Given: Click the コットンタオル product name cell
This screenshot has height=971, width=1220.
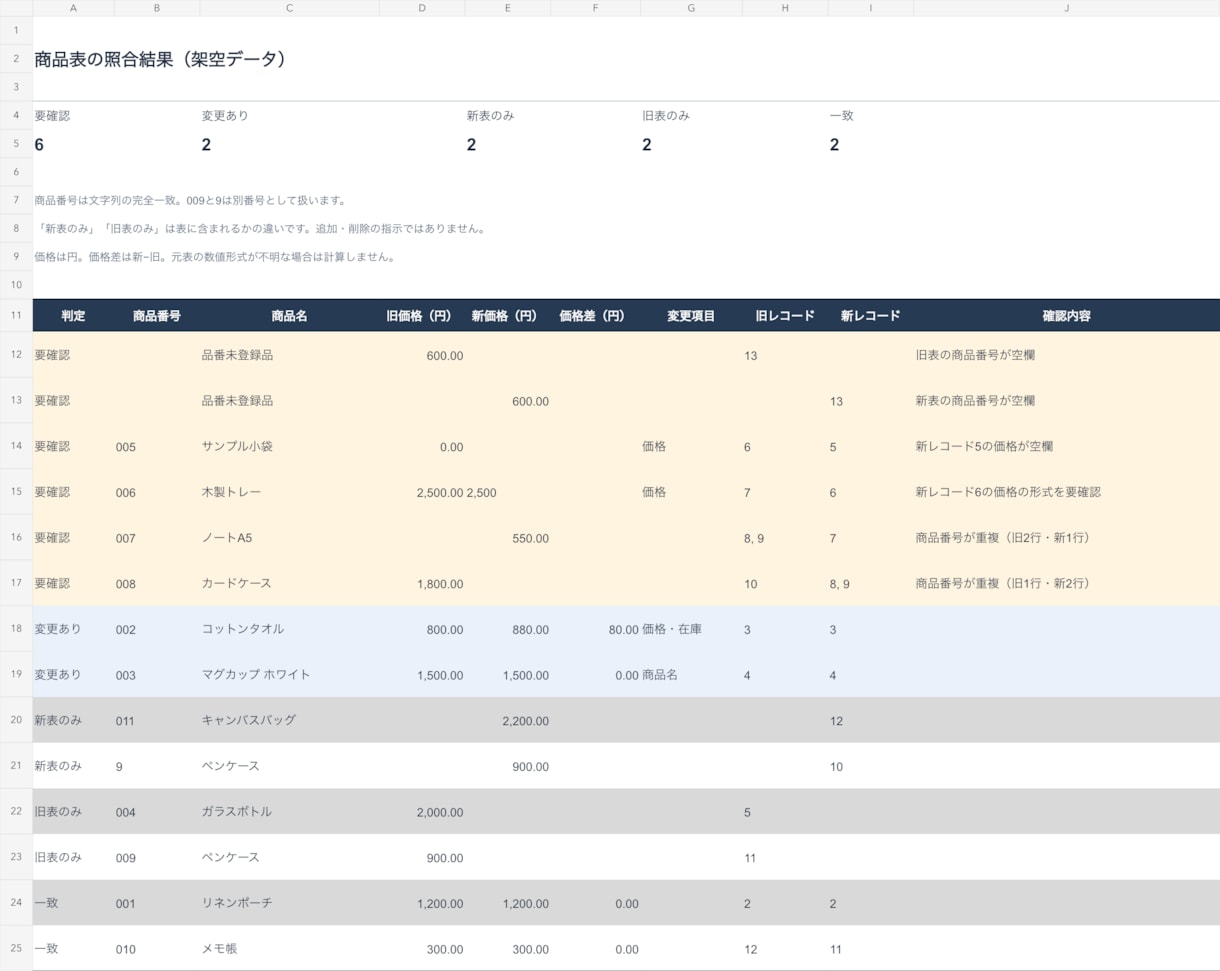Looking at the screenshot, I should tap(290, 629).
